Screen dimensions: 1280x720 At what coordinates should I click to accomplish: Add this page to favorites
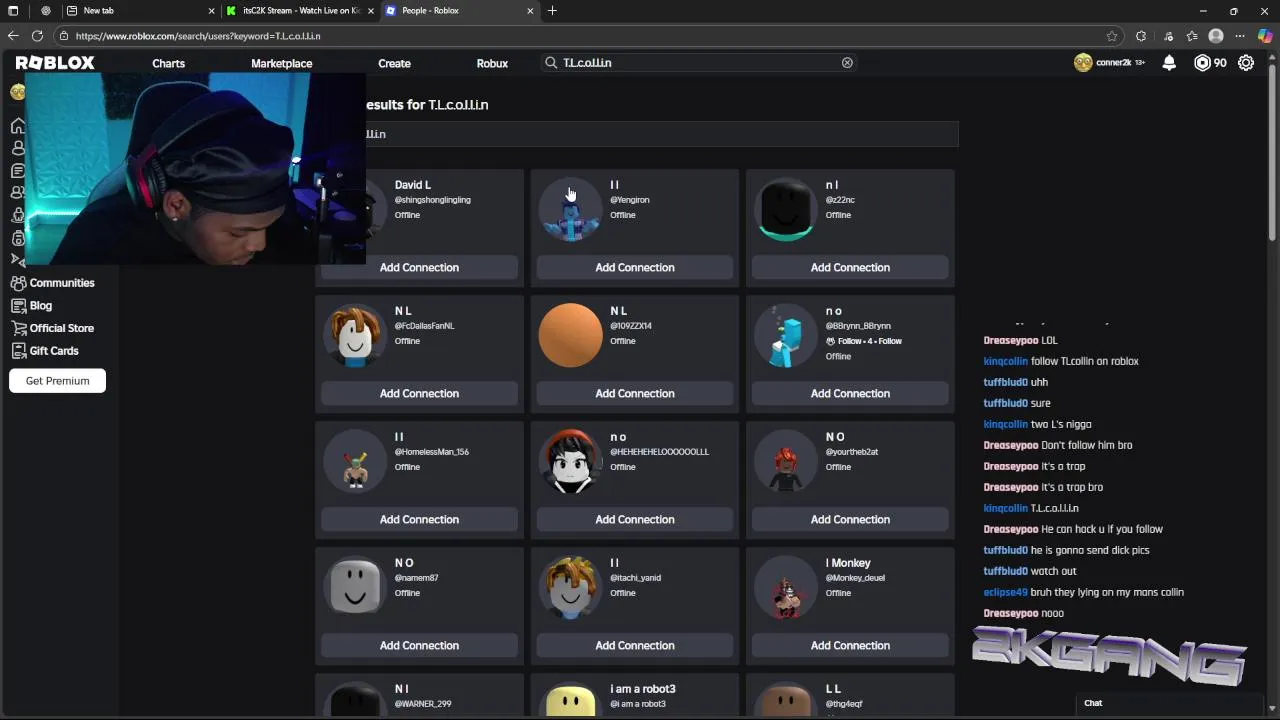tap(1112, 36)
